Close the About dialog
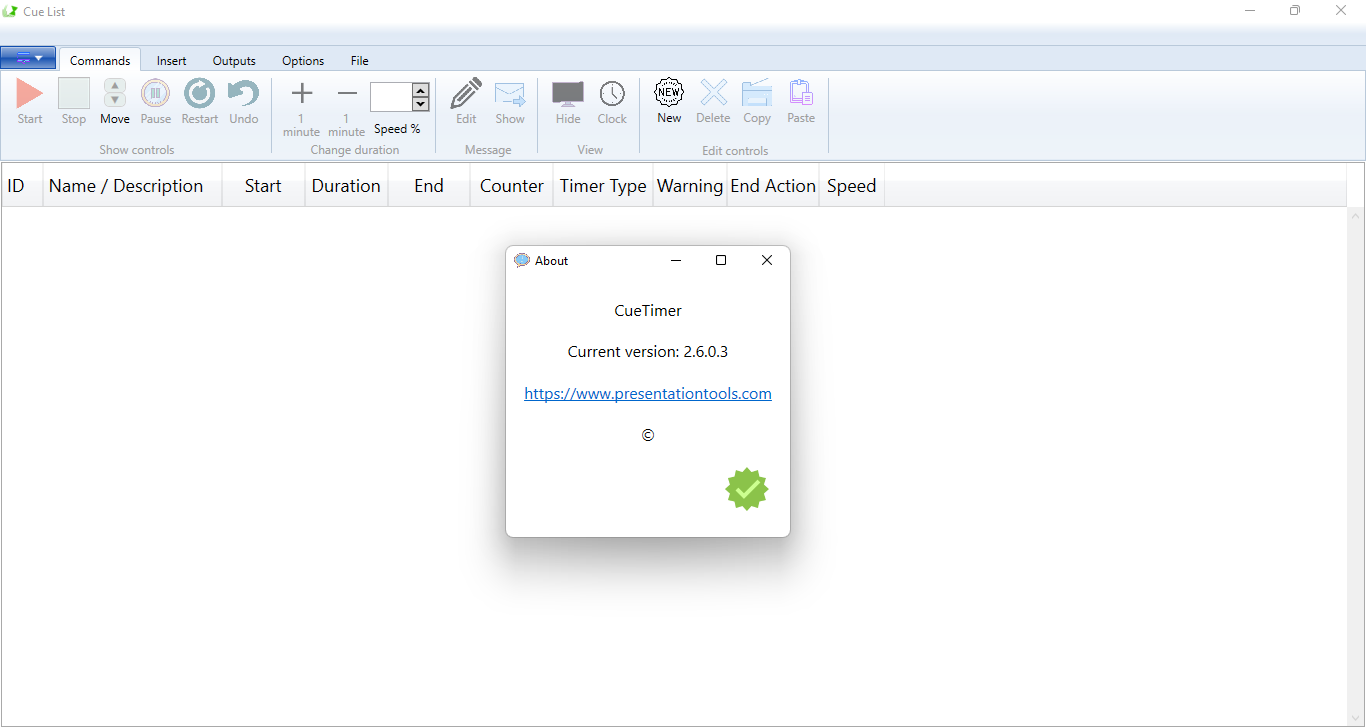1366x728 pixels. pos(767,260)
